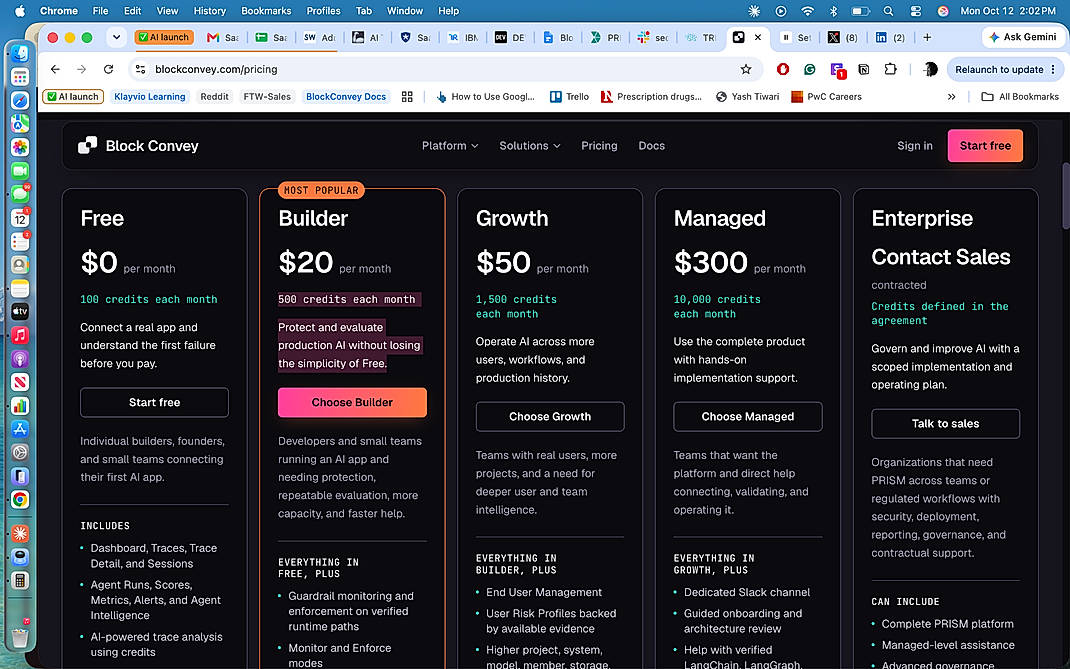Click the Choose Growth button
Viewport: 1070px width, 669px height.
pos(550,416)
